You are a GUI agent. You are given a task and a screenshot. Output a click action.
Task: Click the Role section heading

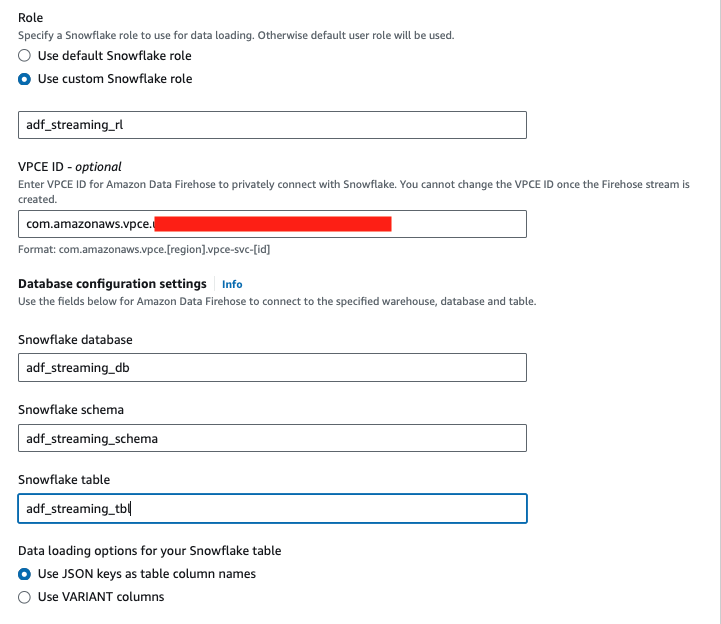pos(31,18)
